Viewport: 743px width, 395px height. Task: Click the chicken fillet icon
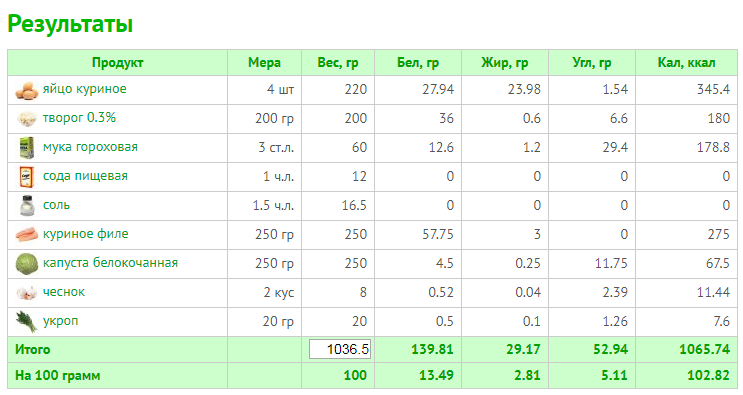pos(27,234)
